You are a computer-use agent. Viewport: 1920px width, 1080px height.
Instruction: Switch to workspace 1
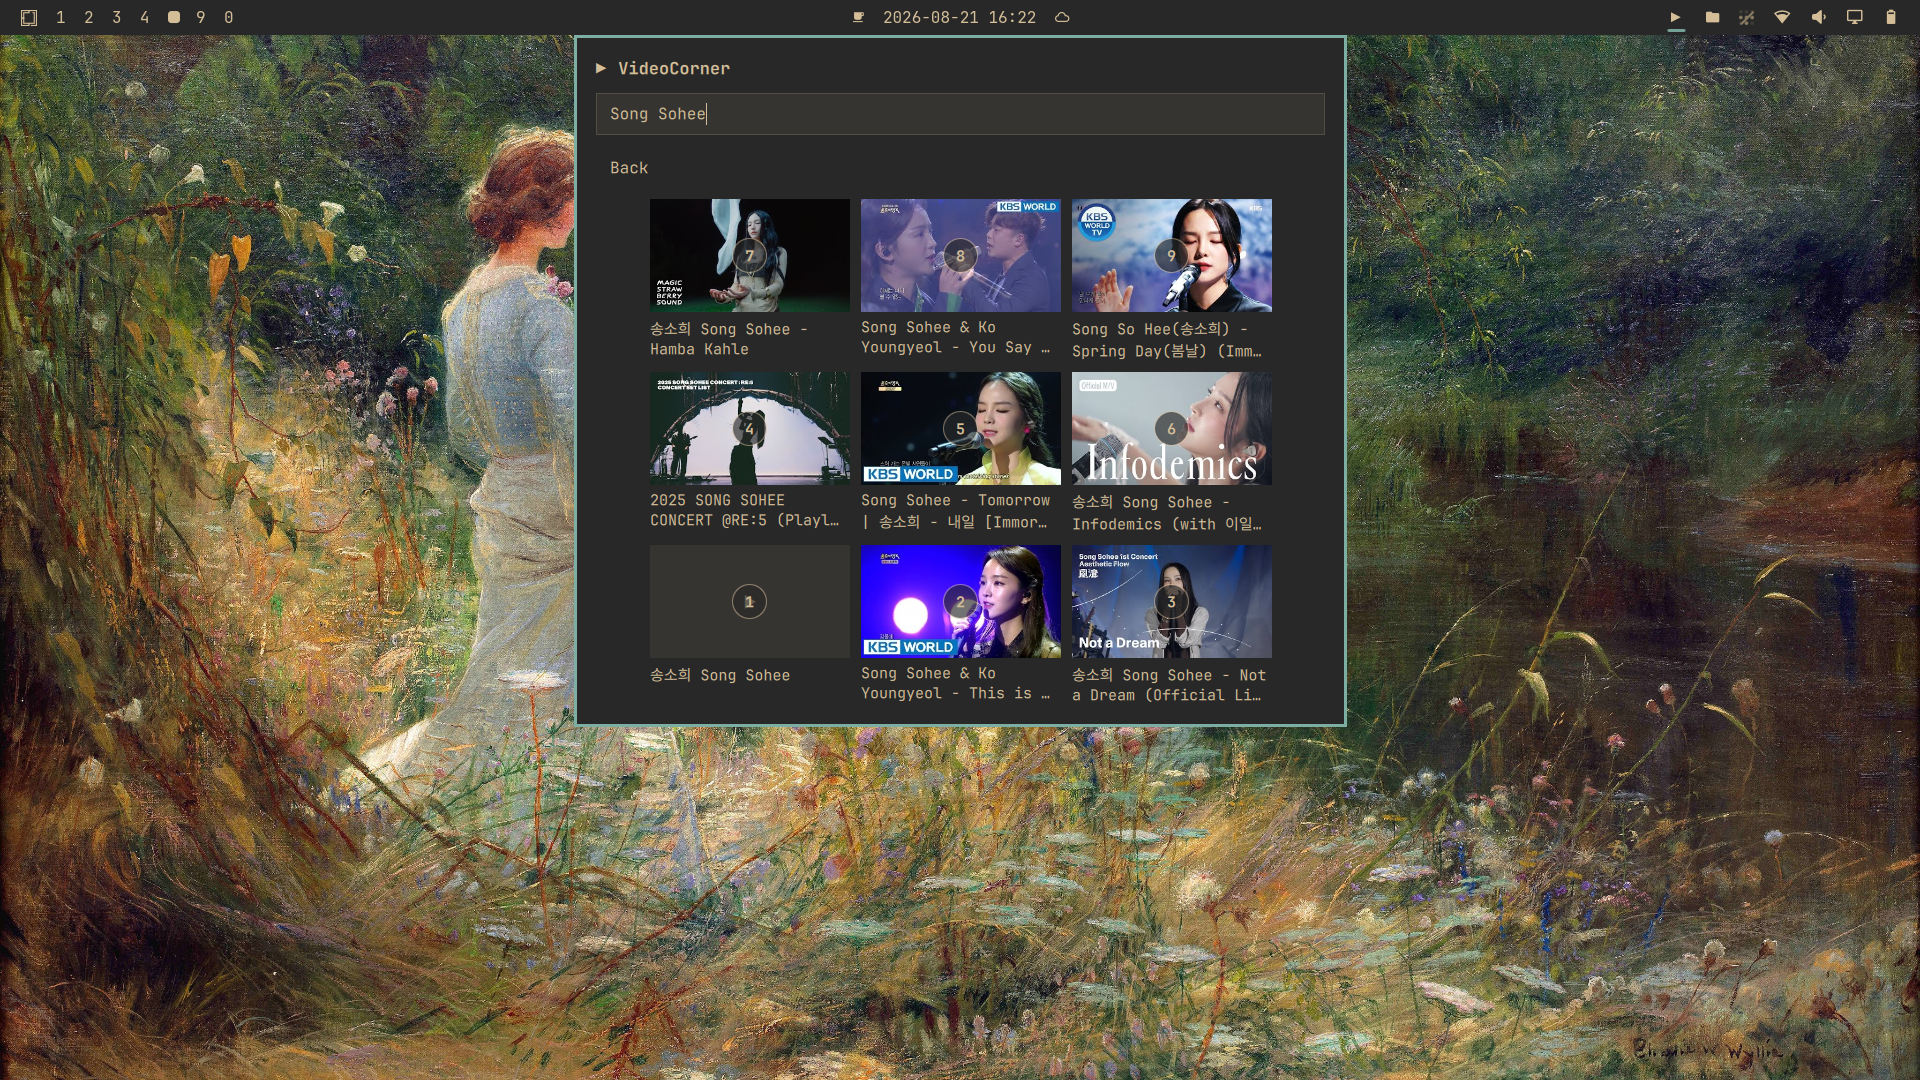click(61, 17)
